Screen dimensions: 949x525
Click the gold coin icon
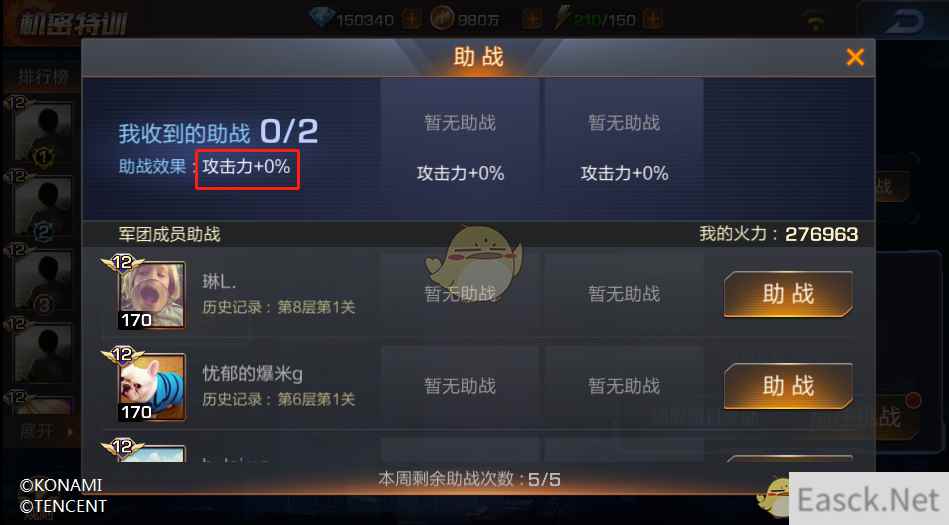(442, 18)
